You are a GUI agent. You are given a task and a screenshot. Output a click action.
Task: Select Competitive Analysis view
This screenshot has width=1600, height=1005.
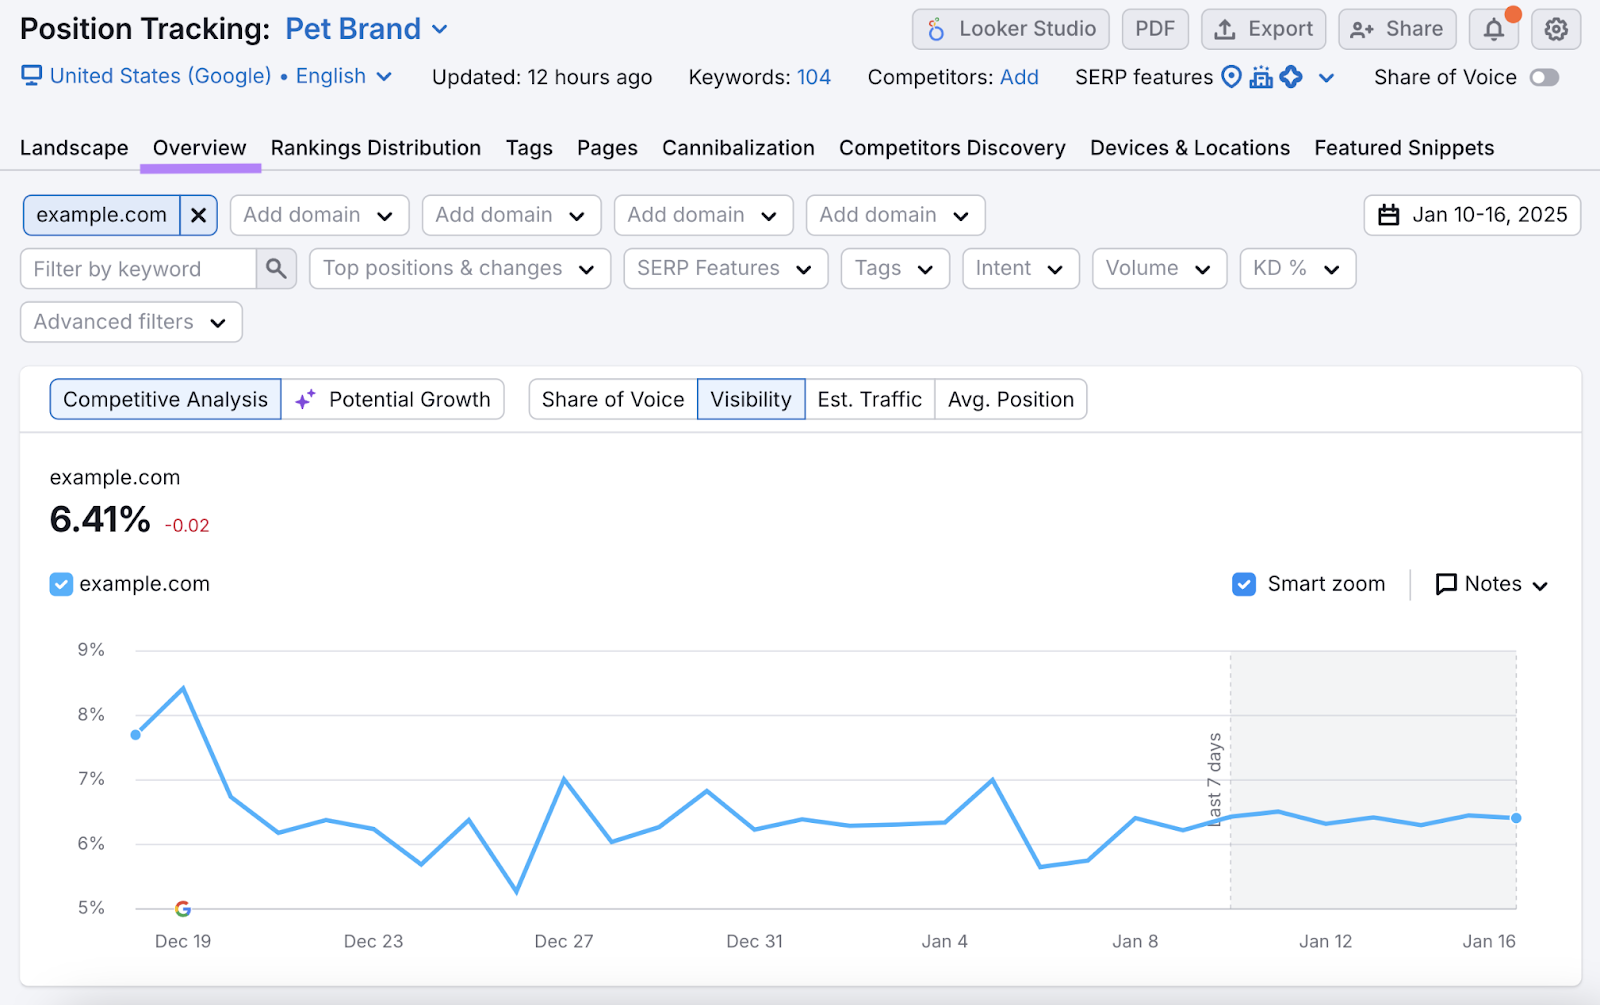(166, 399)
